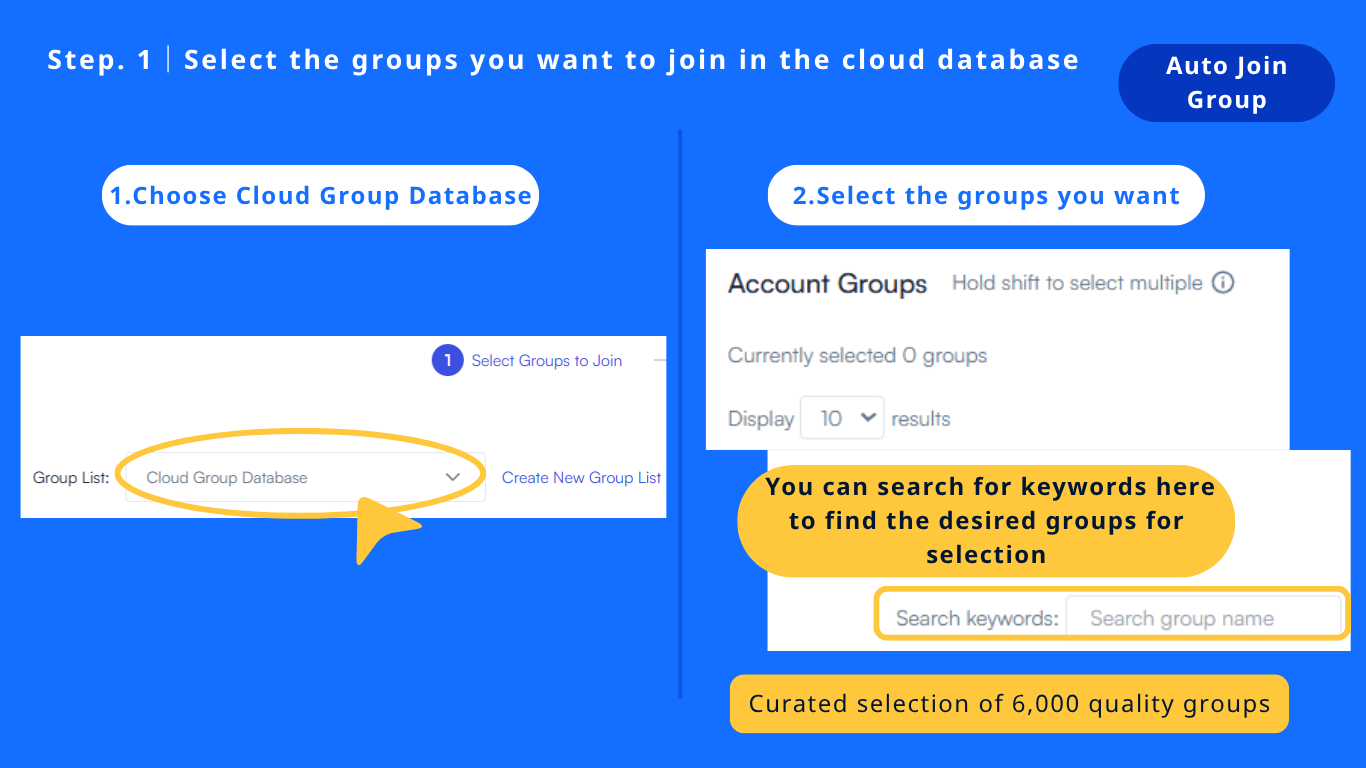Select the Cloud Group Database combo box
The image size is (1366, 768).
click(290, 477)
